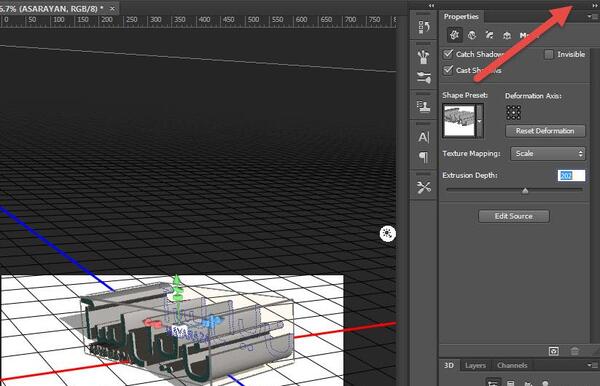Click the Shape Preset thumbnail
Viewport: 600px width, 386px height.
pos(459,121)
